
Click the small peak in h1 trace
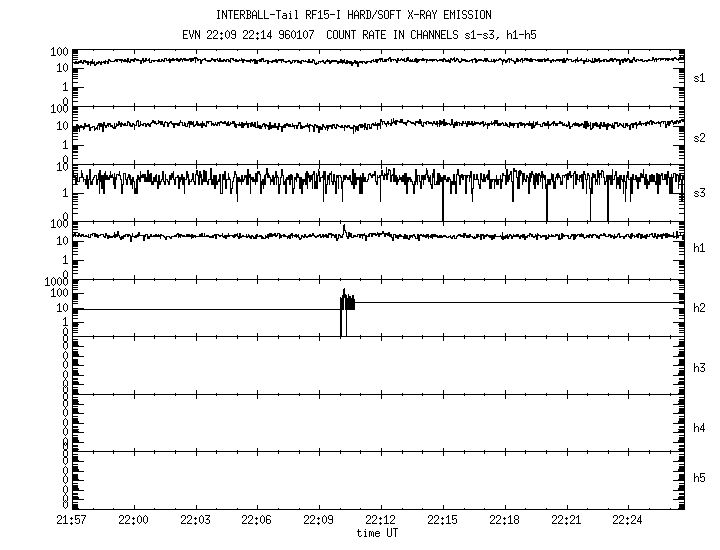(x=344, y=229)
